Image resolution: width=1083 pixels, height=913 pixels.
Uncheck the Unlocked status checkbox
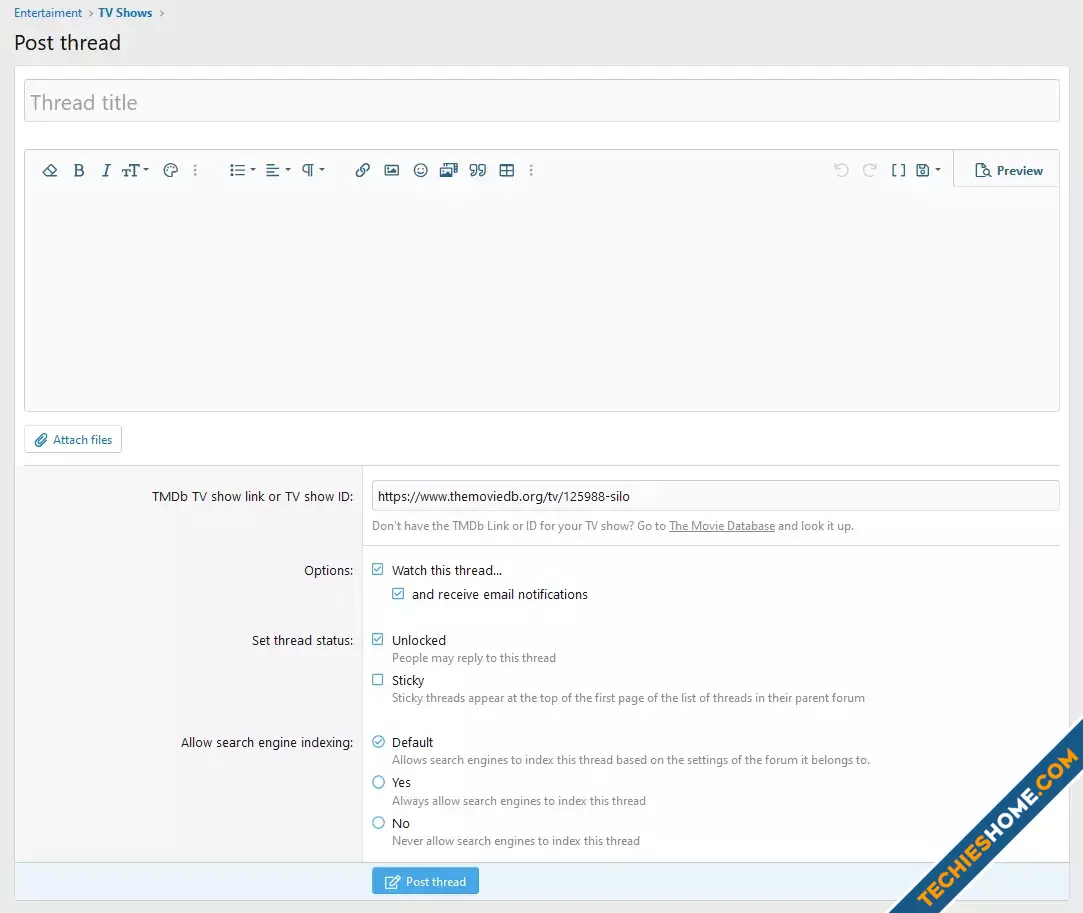[378, 640]
